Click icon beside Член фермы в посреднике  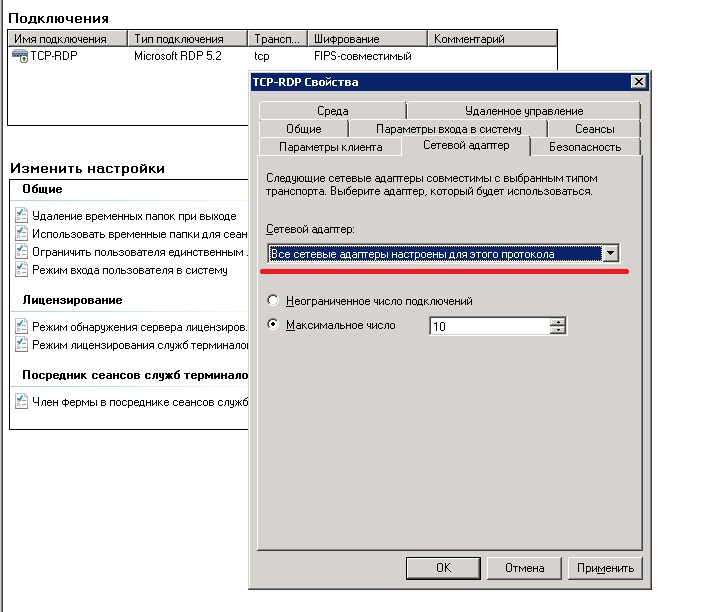[21, 401]
